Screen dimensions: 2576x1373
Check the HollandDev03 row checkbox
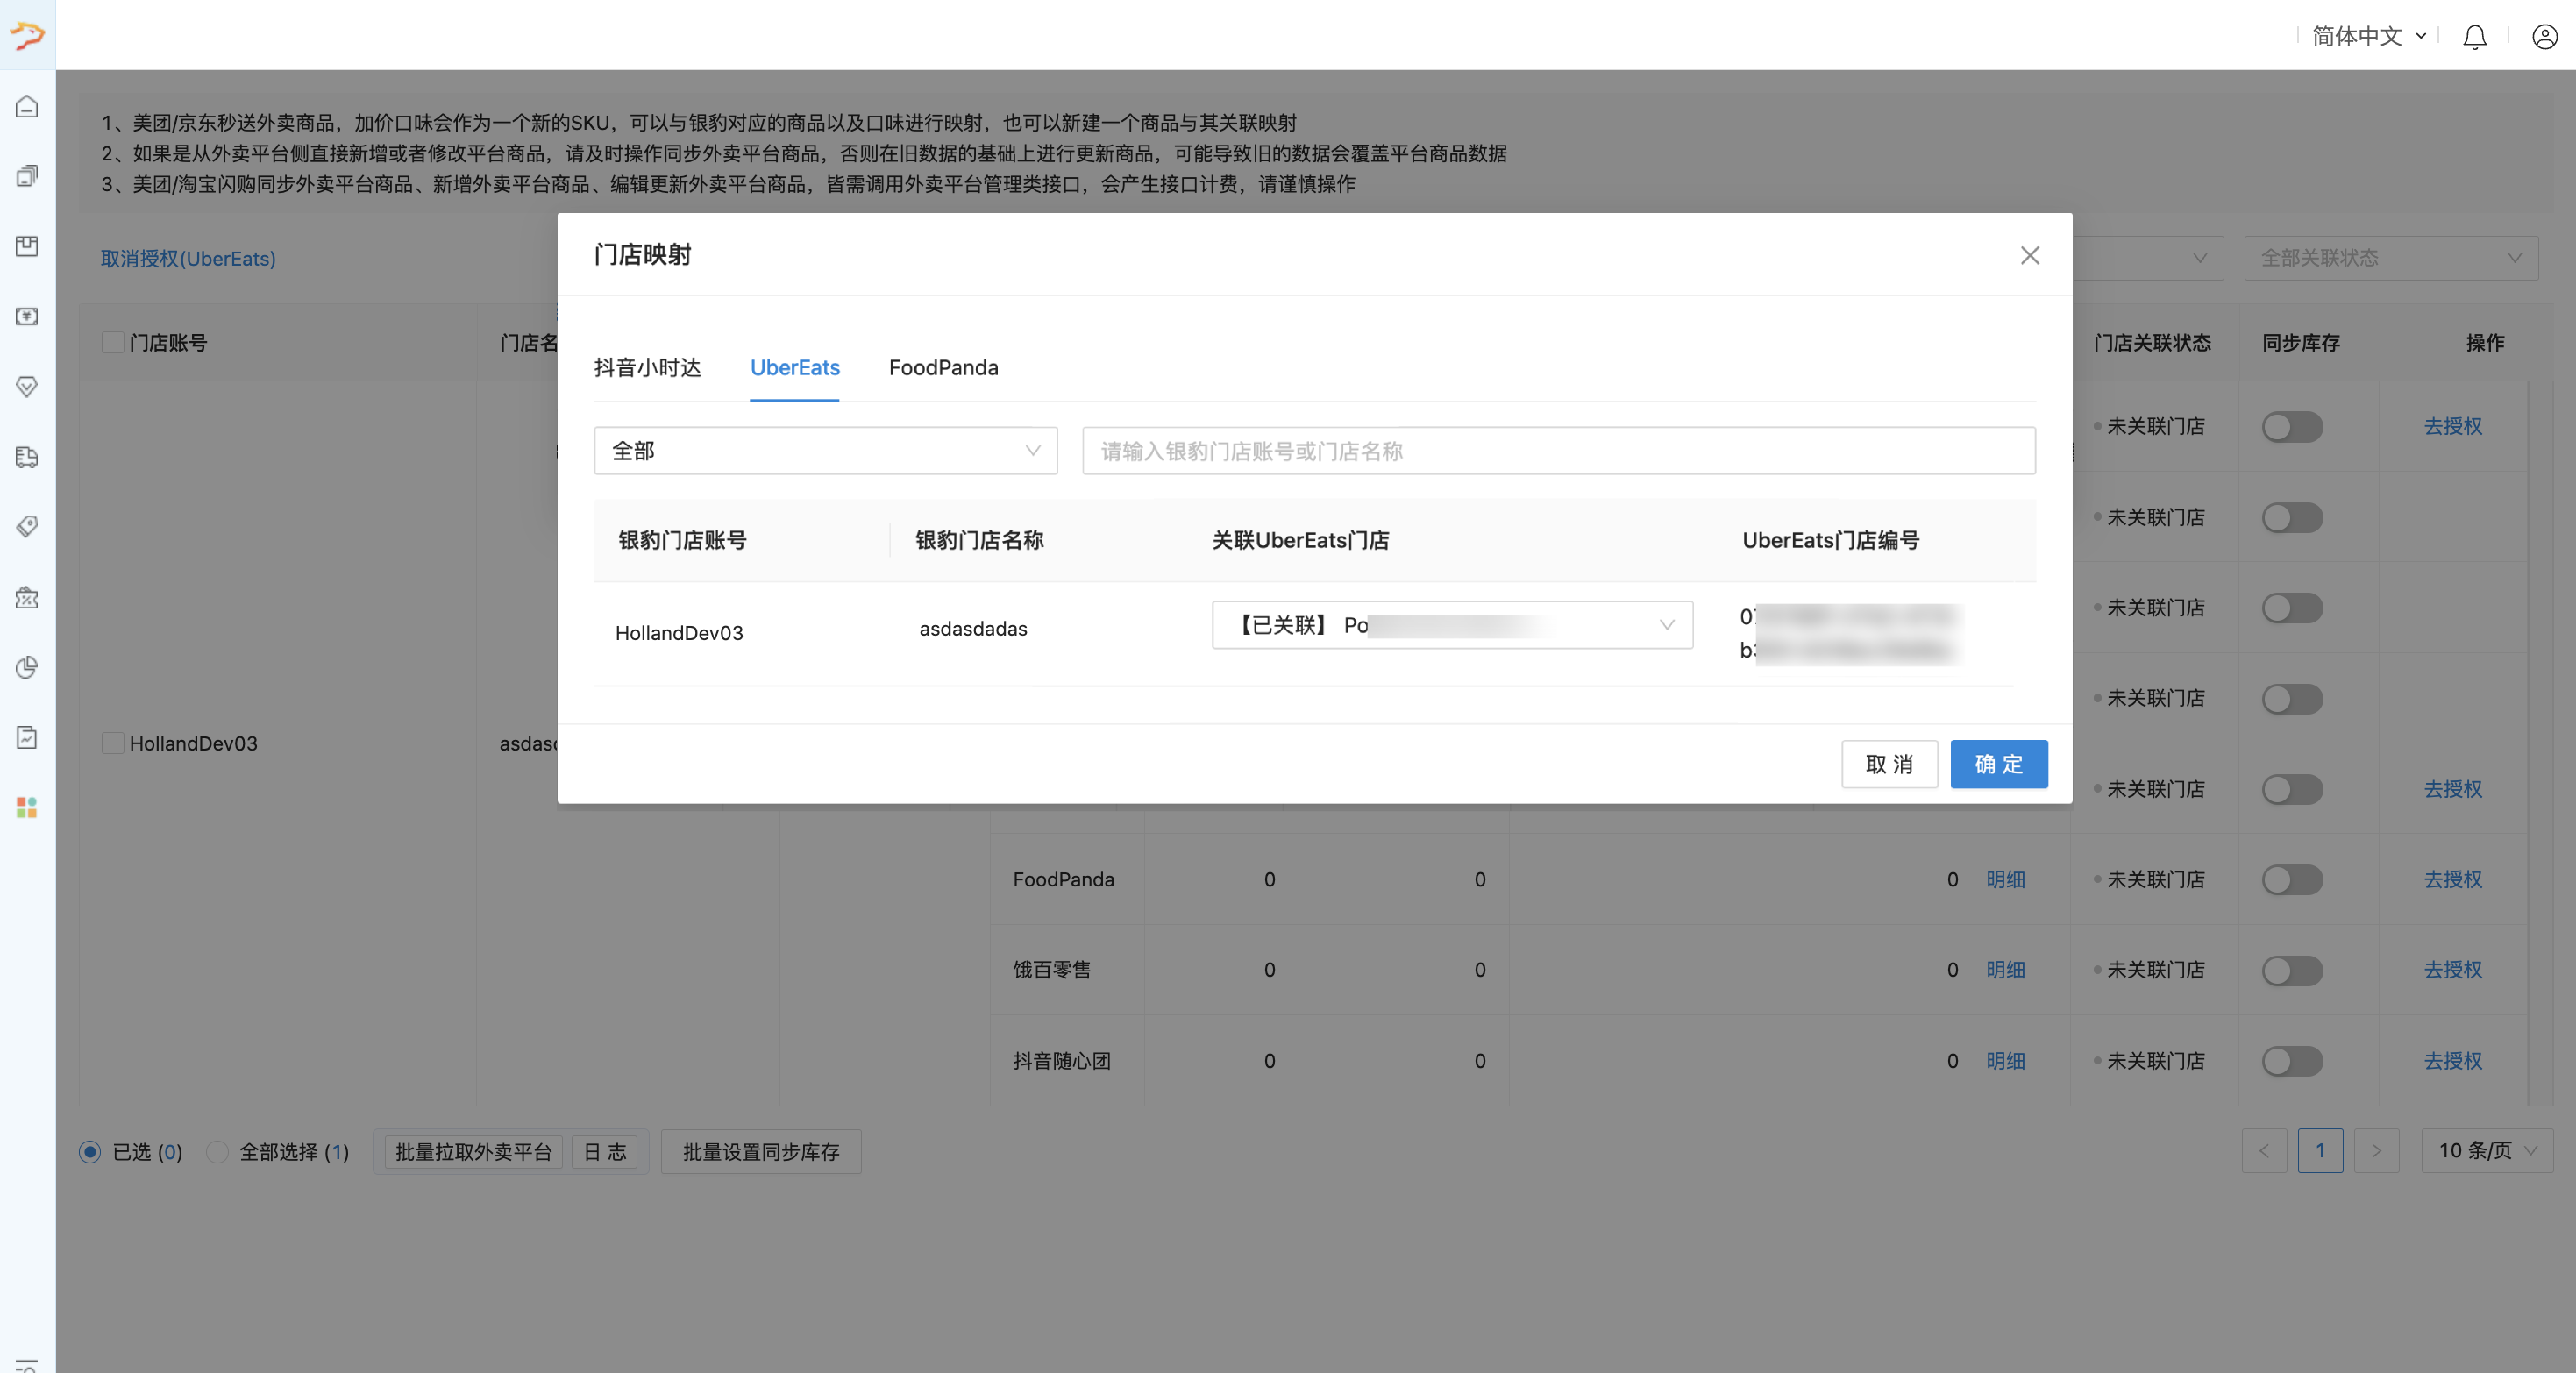pyautogui.click(x=113, y=743)
